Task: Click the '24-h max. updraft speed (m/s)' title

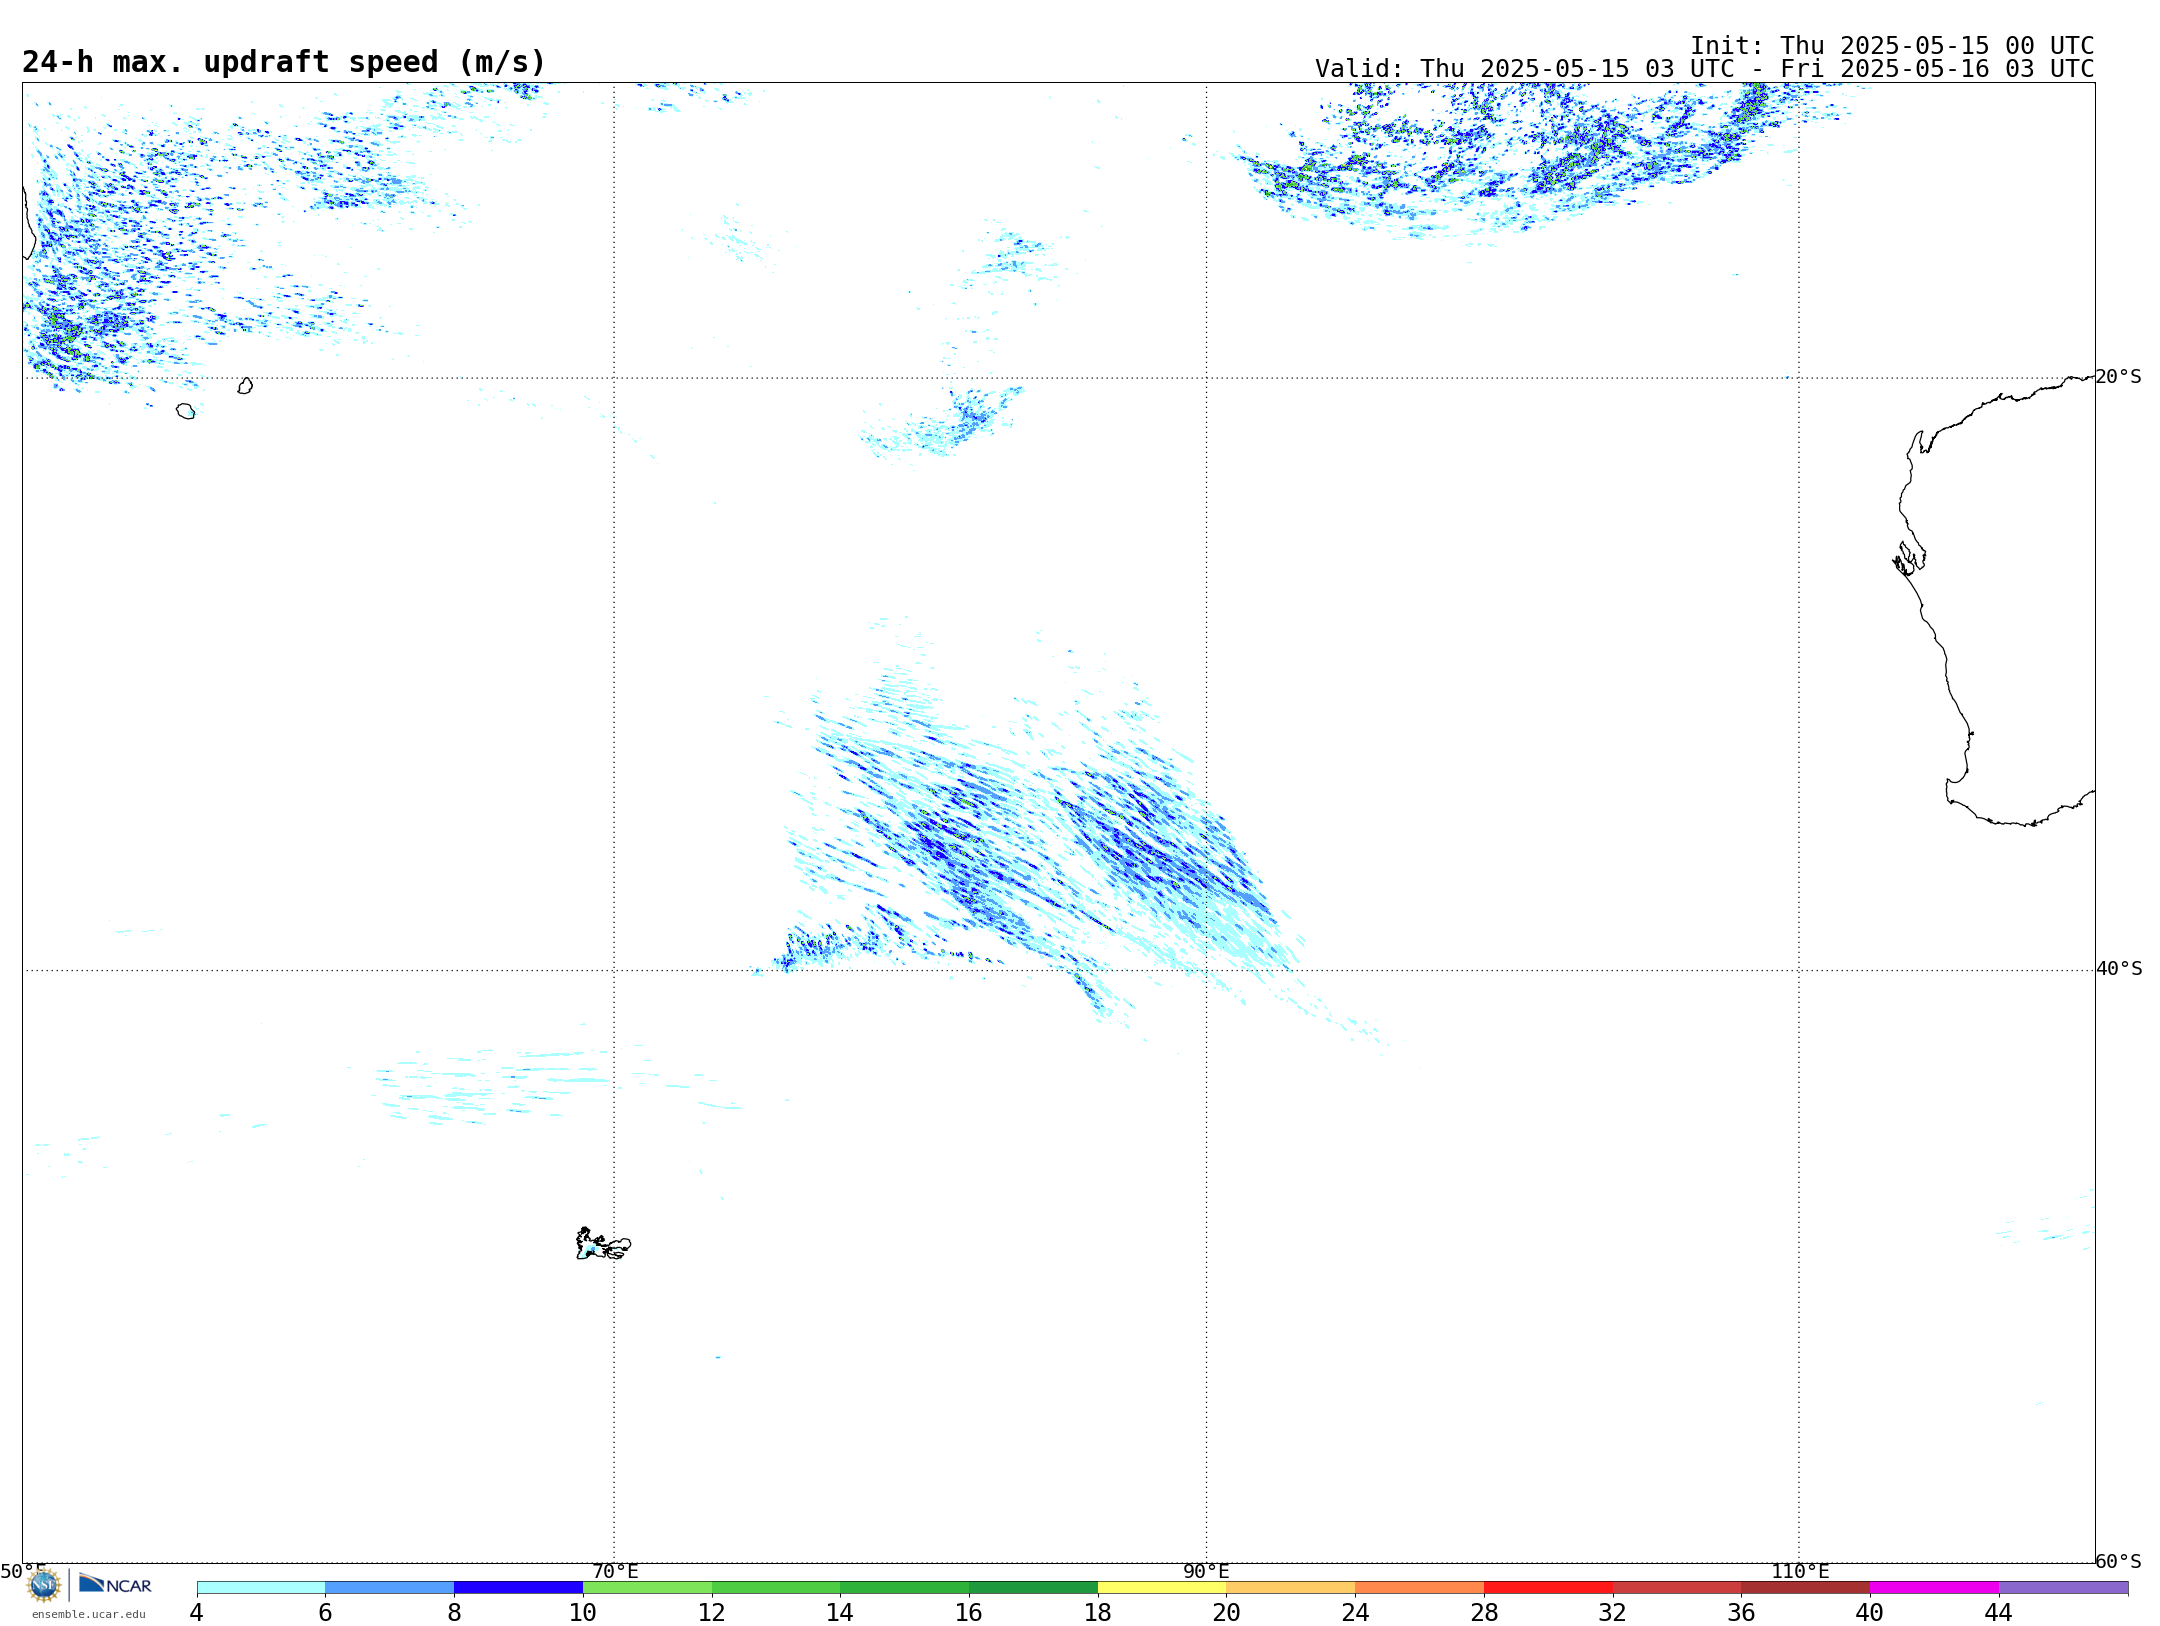Action: (284, 62)
